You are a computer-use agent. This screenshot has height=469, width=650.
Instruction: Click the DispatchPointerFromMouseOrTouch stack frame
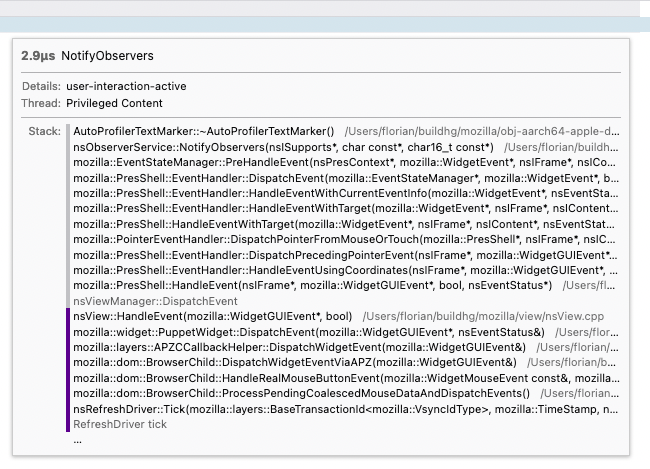coord(346,240)
